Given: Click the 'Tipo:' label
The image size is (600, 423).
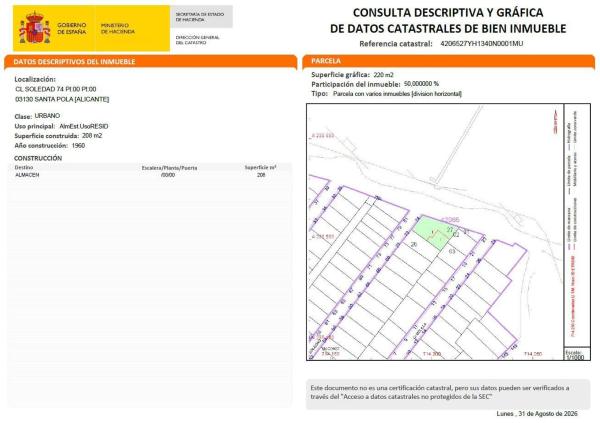Looking at the screenshot, I should [320, 94].
